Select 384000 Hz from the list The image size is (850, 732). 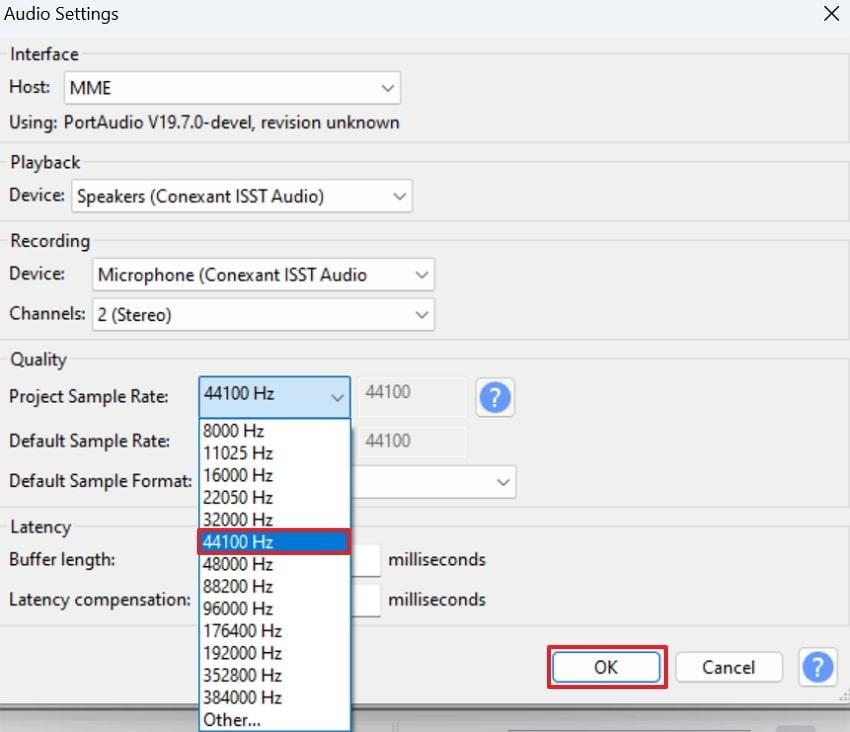(274, 697)
